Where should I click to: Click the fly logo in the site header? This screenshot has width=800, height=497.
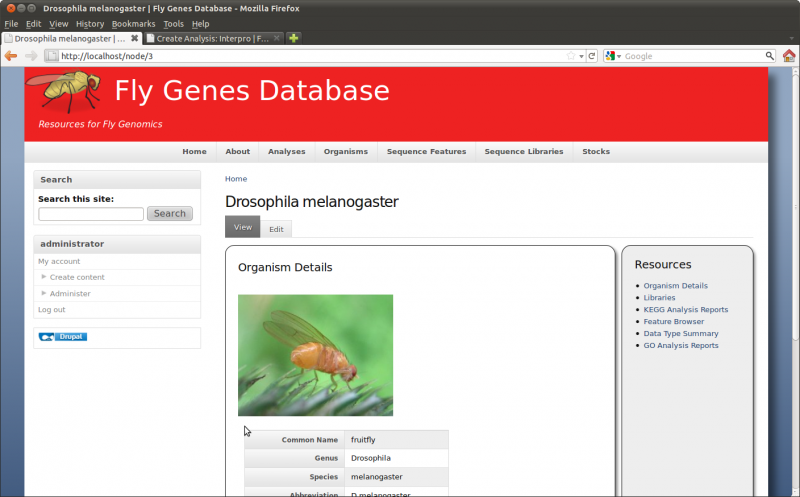(x=64, y=91)
